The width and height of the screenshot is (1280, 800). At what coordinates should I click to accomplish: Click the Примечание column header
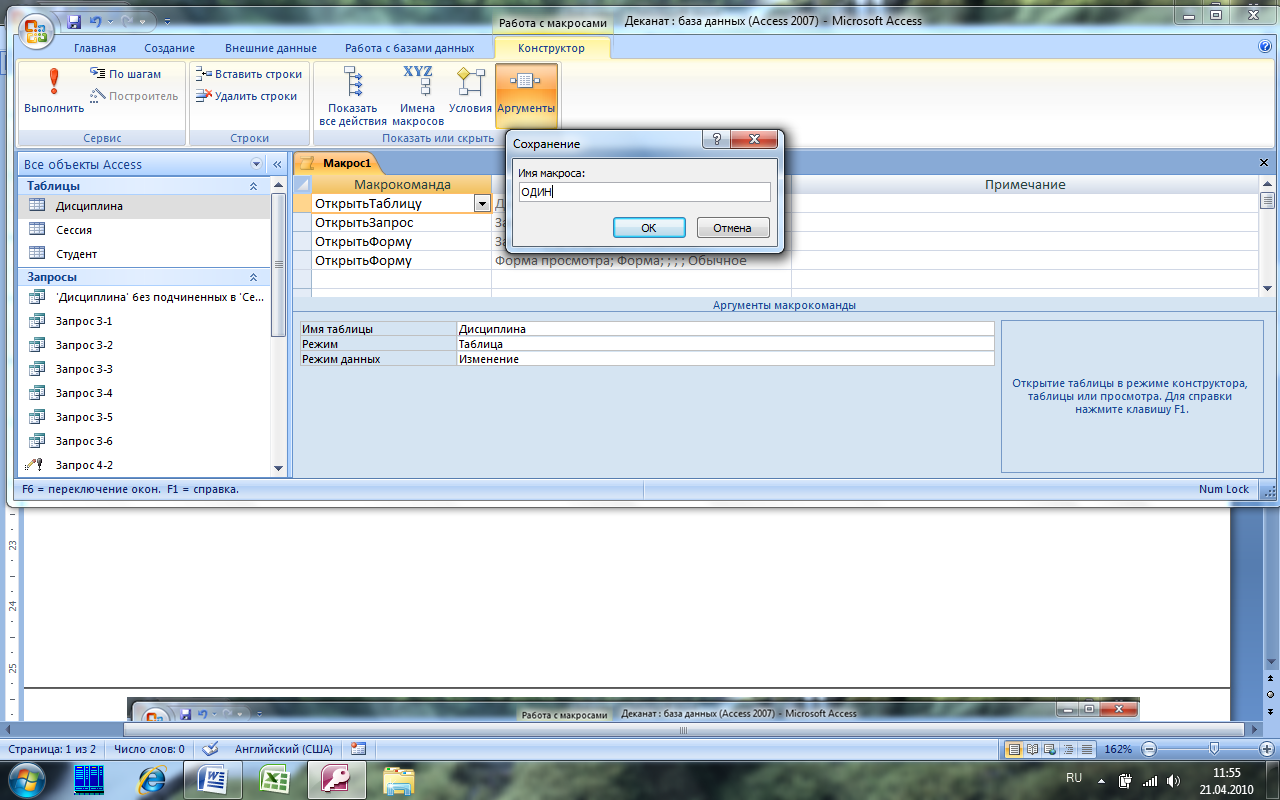tap(1025, 185)
